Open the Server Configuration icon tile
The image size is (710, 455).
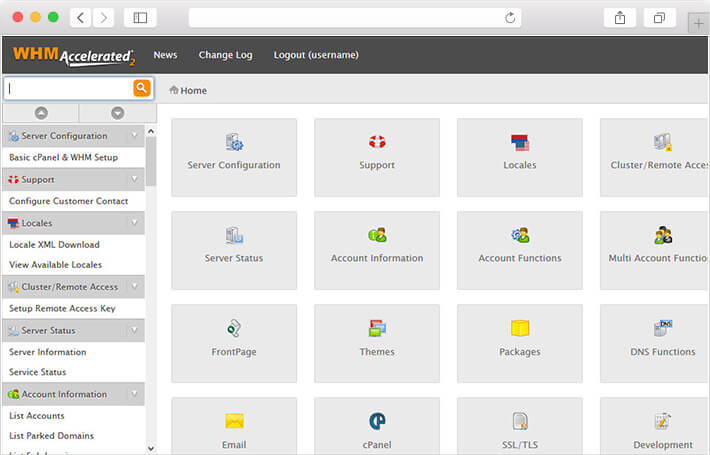point(234,157)
